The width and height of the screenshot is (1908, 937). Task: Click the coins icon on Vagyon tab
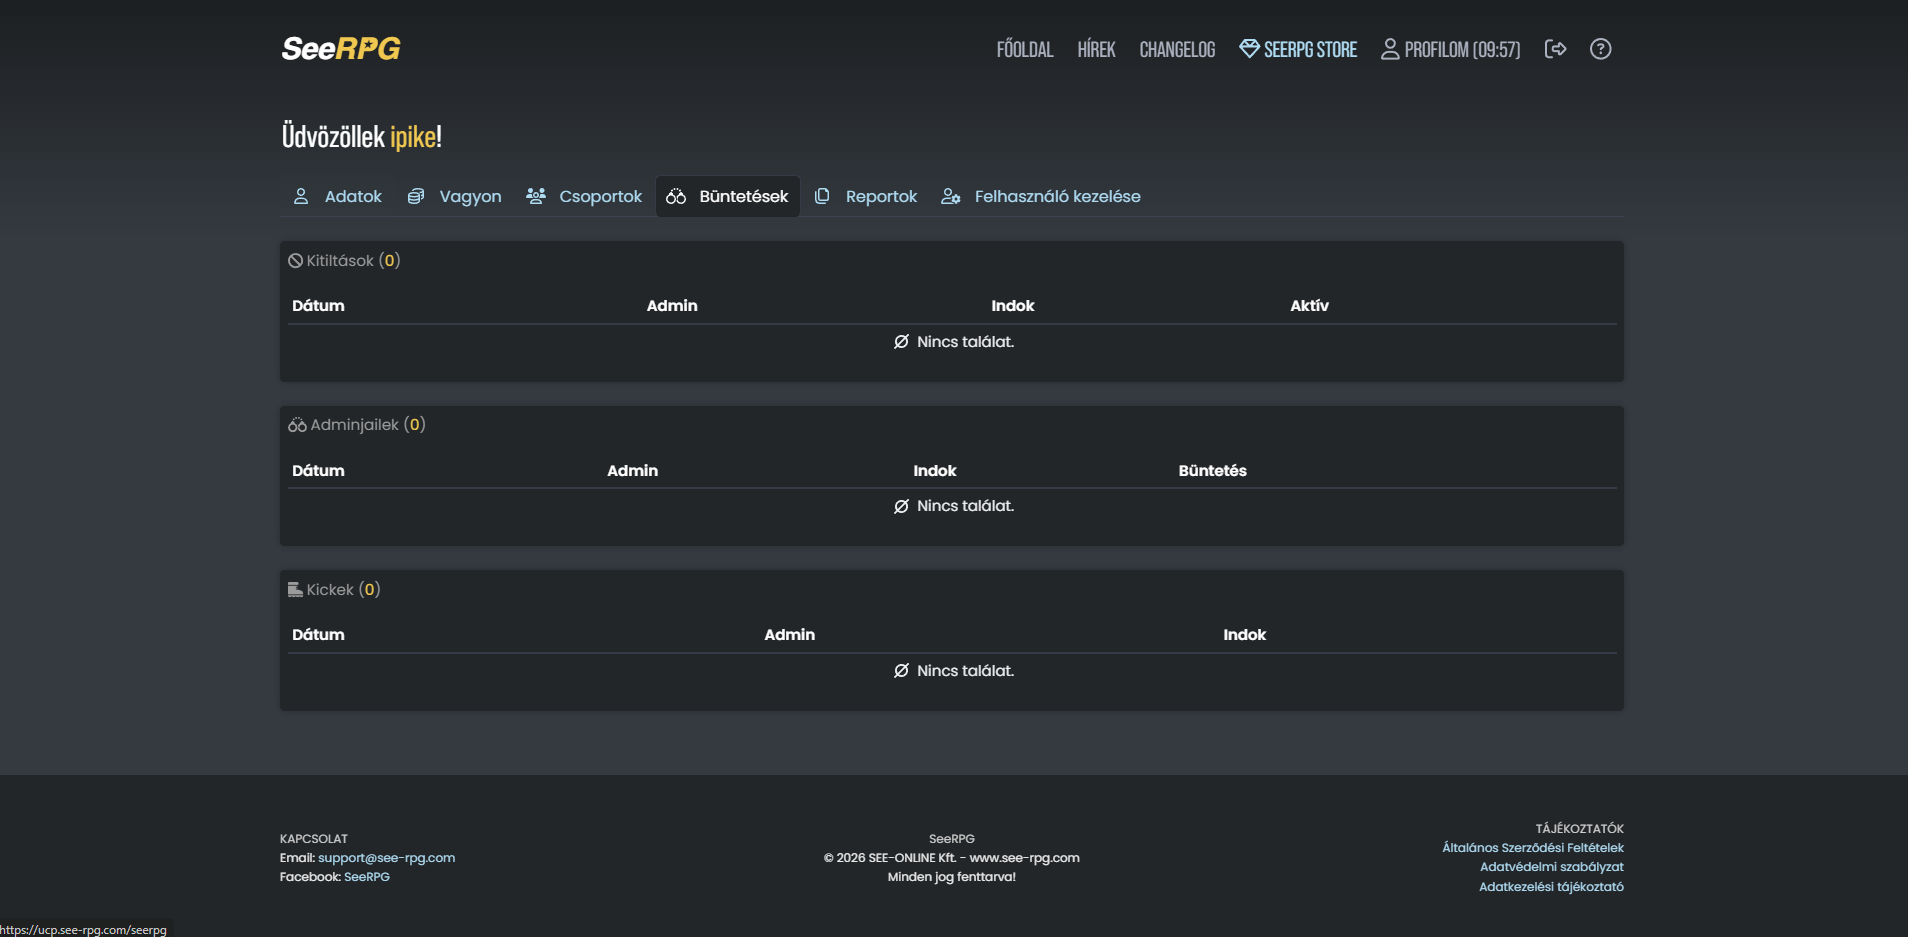(x=416, y=196)
